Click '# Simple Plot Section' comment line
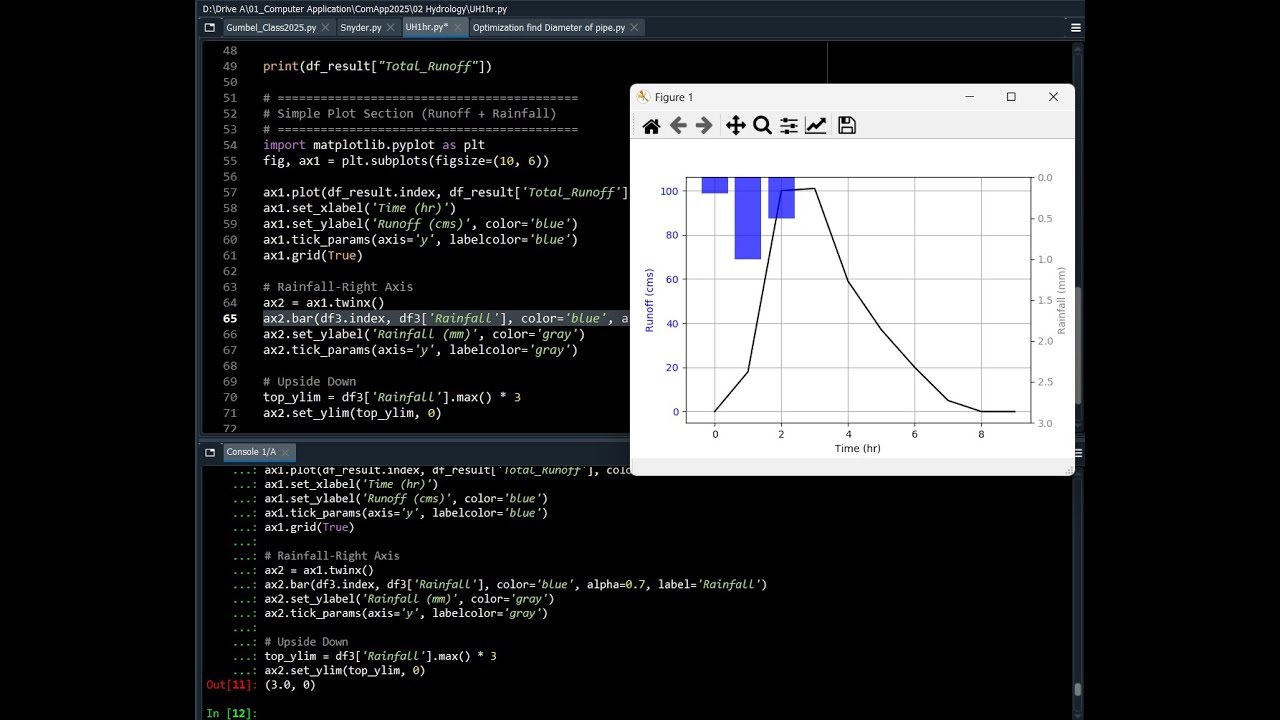 [410, 113]
